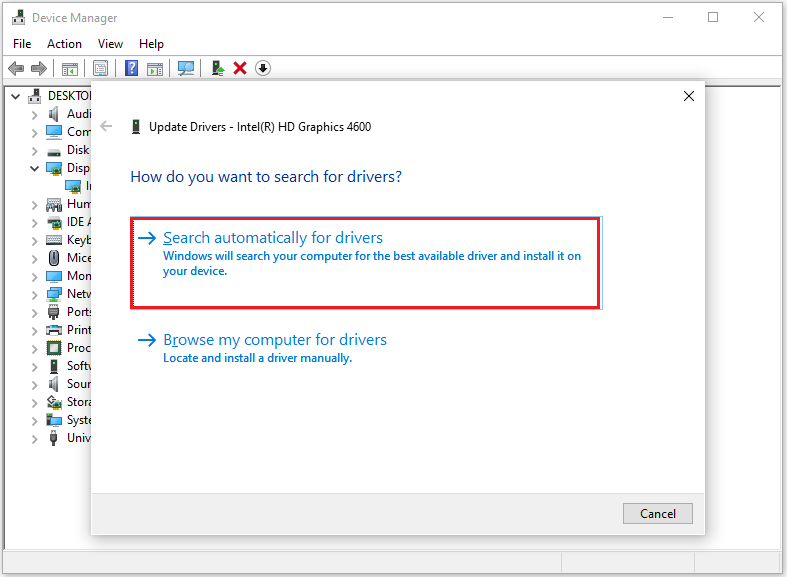Maximize the Device Manager window
787x577 pixels.
713,18
